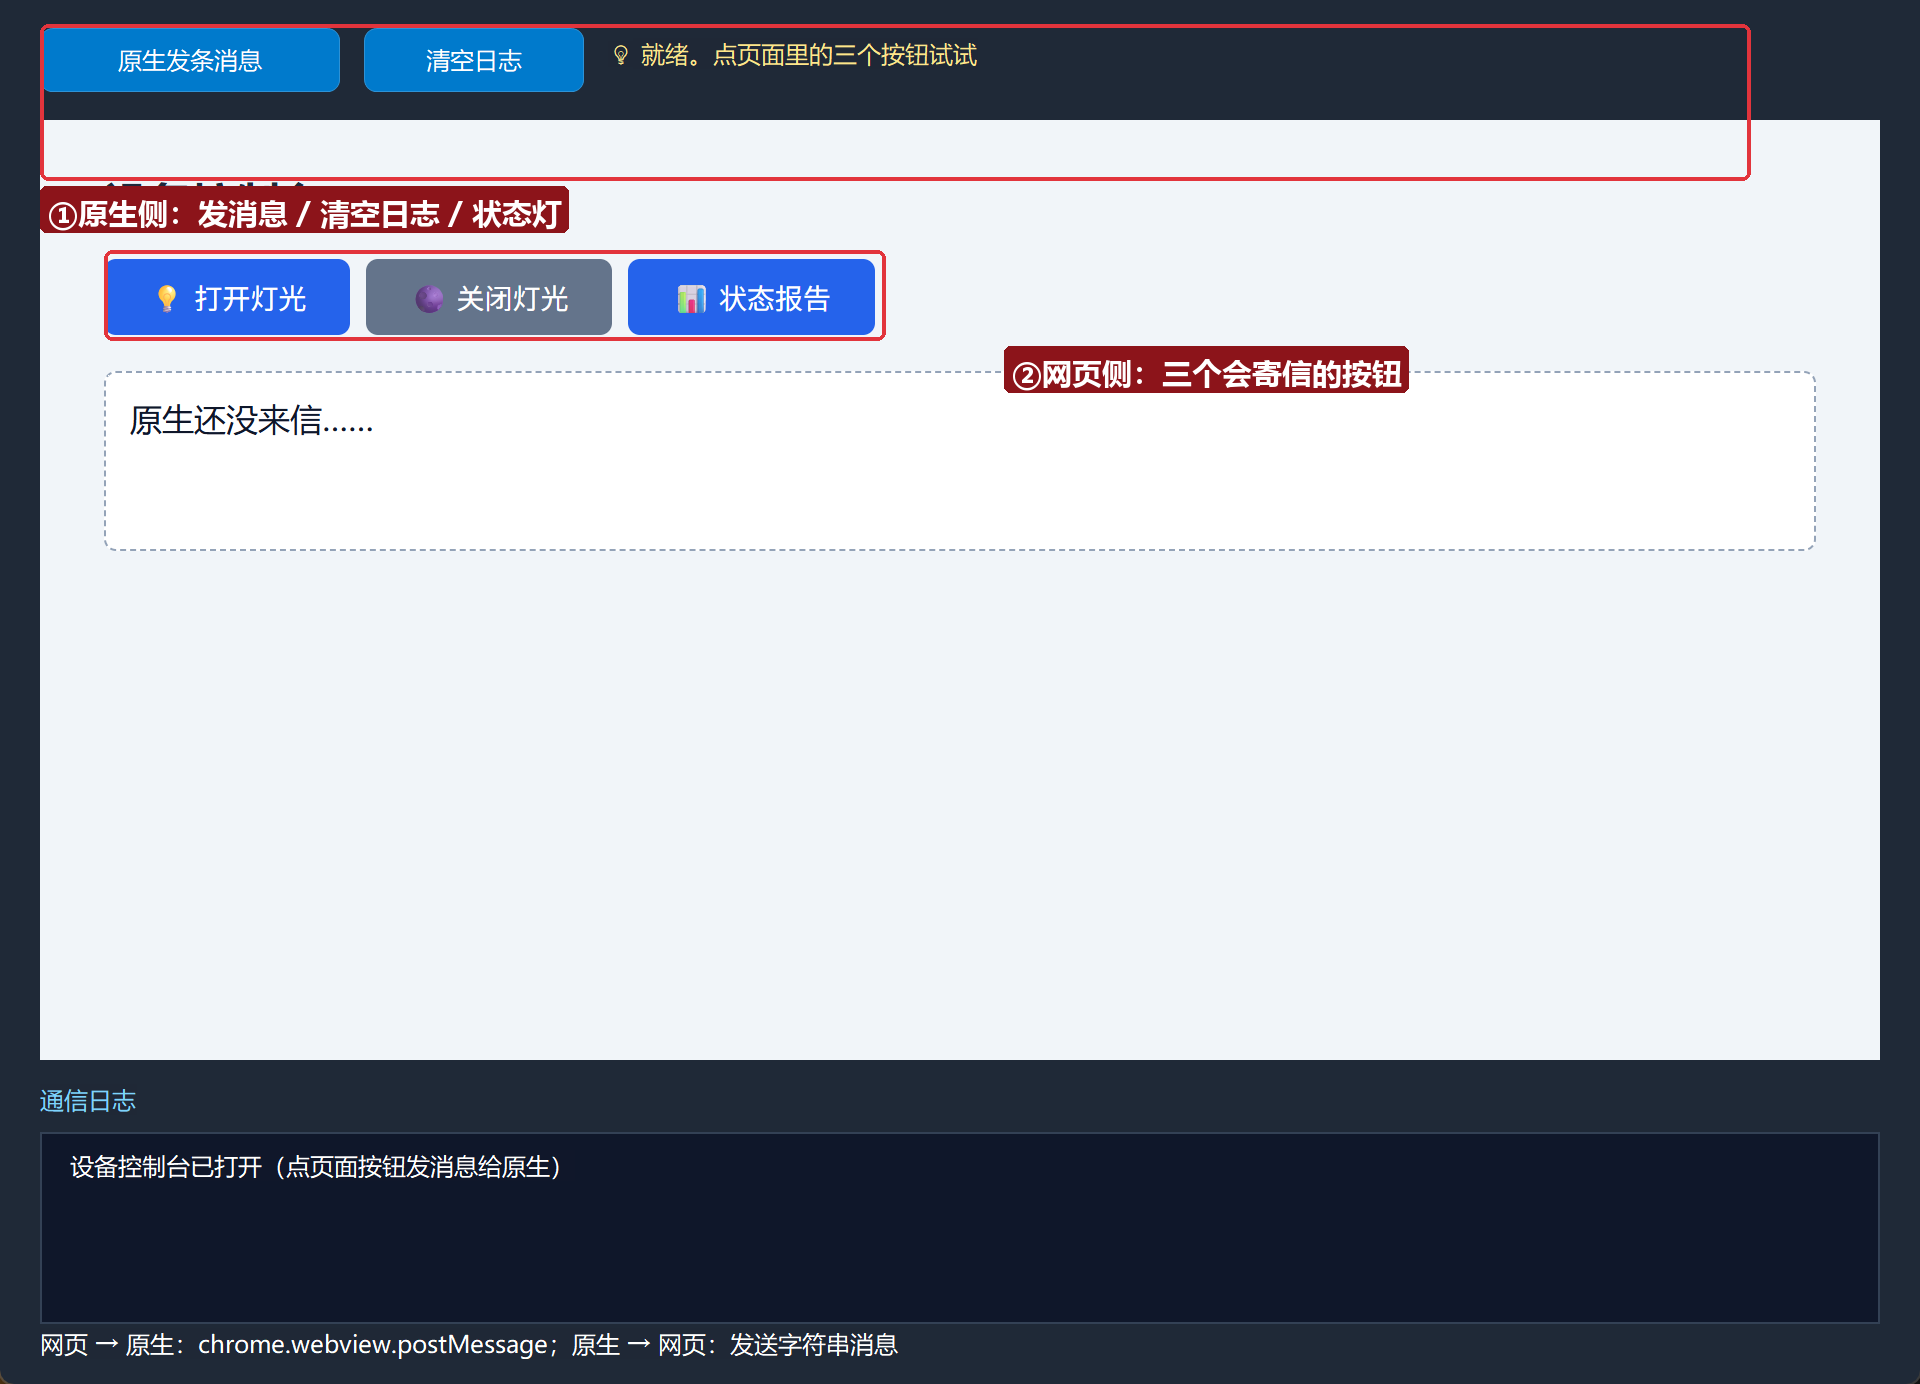The width and height of the screenshot is (1920, 1384).
Task: Click the footer text mentioning chrome.webview.postMessage
Action: coord(469,1345)
